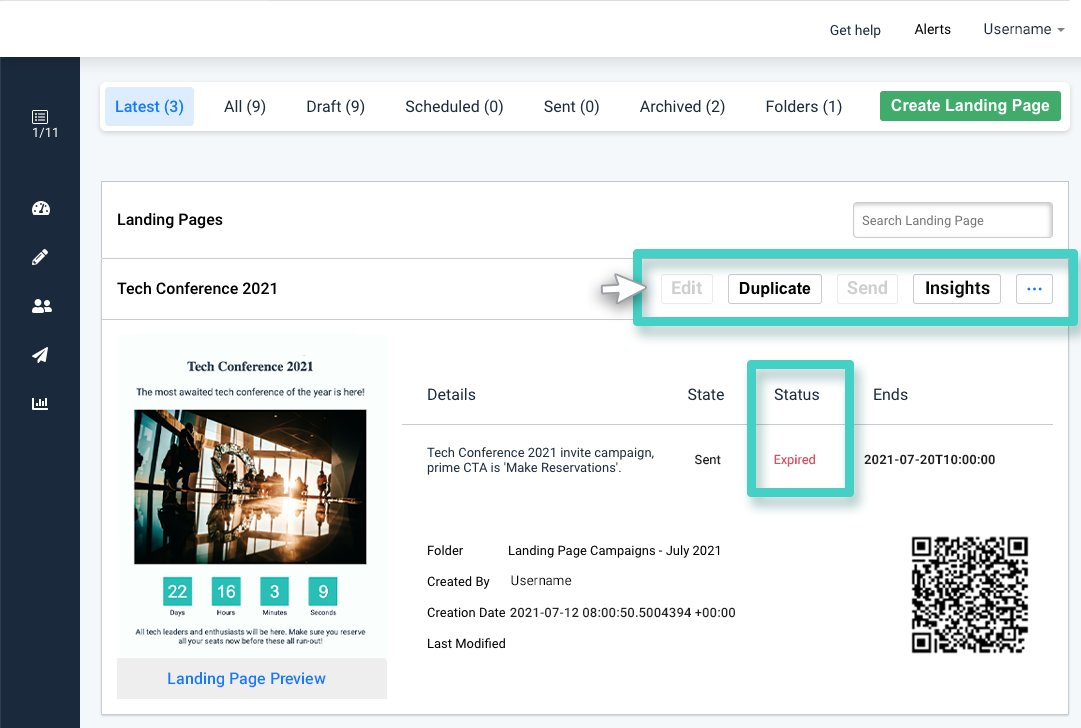Open the Landing Page Preview link
Viewport: 1081px width, 728px height.
click(246, 678)
